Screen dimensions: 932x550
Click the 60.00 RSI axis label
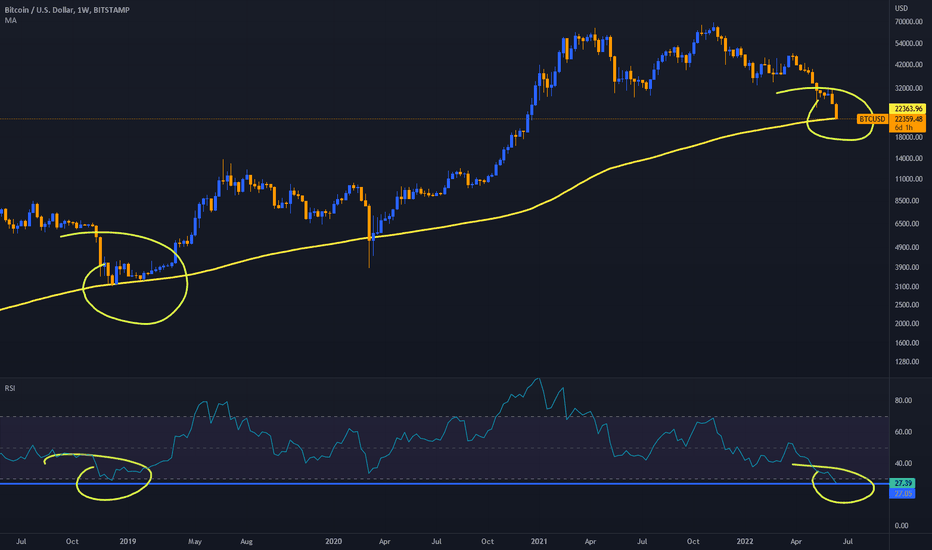(x=903, y=432)
